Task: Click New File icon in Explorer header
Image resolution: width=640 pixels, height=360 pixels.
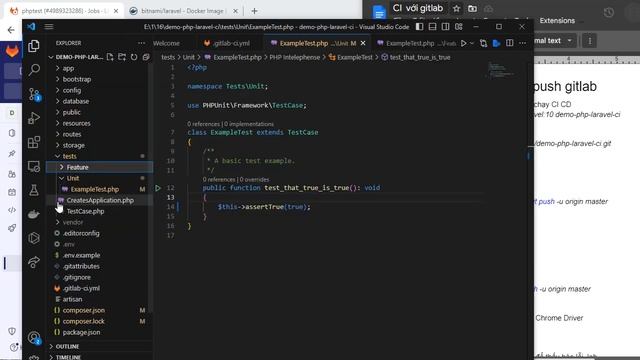Action: [x=110, y=57]
